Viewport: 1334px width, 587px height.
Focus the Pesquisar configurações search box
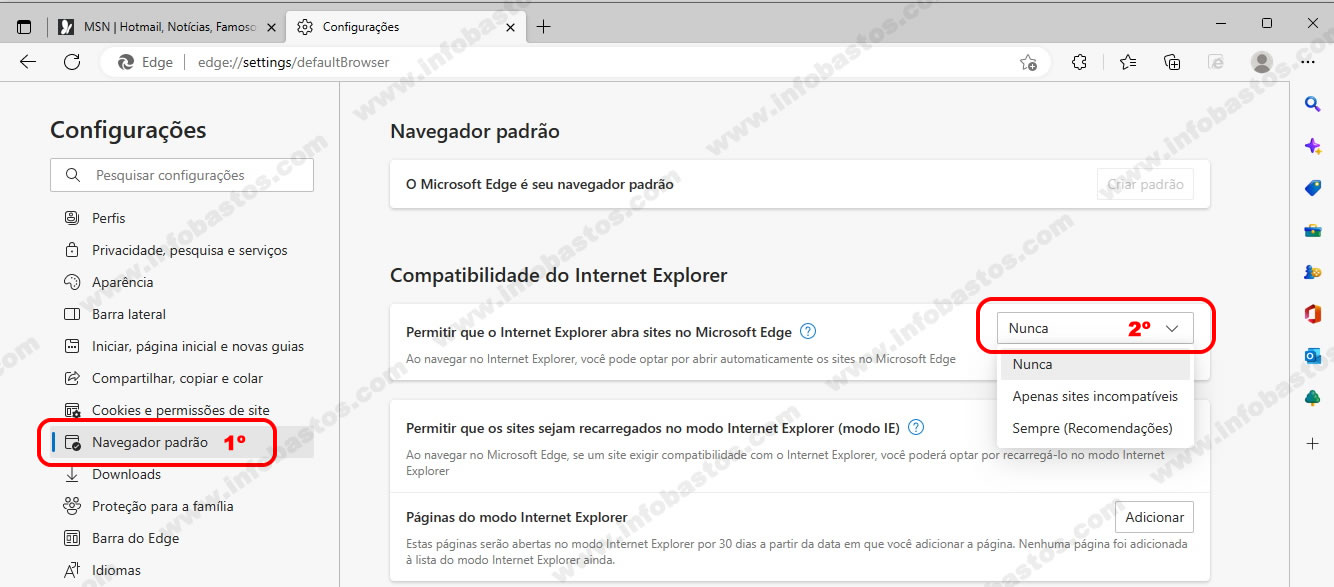182,175
